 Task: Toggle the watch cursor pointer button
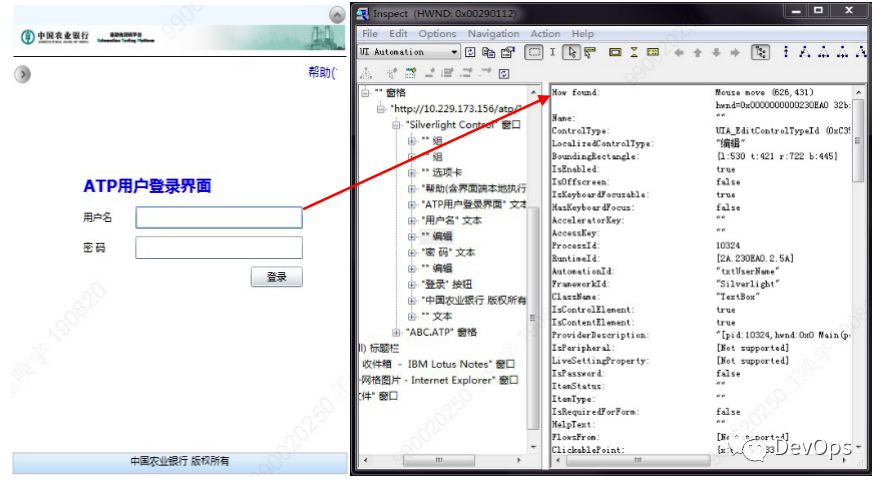click(572, 52)
